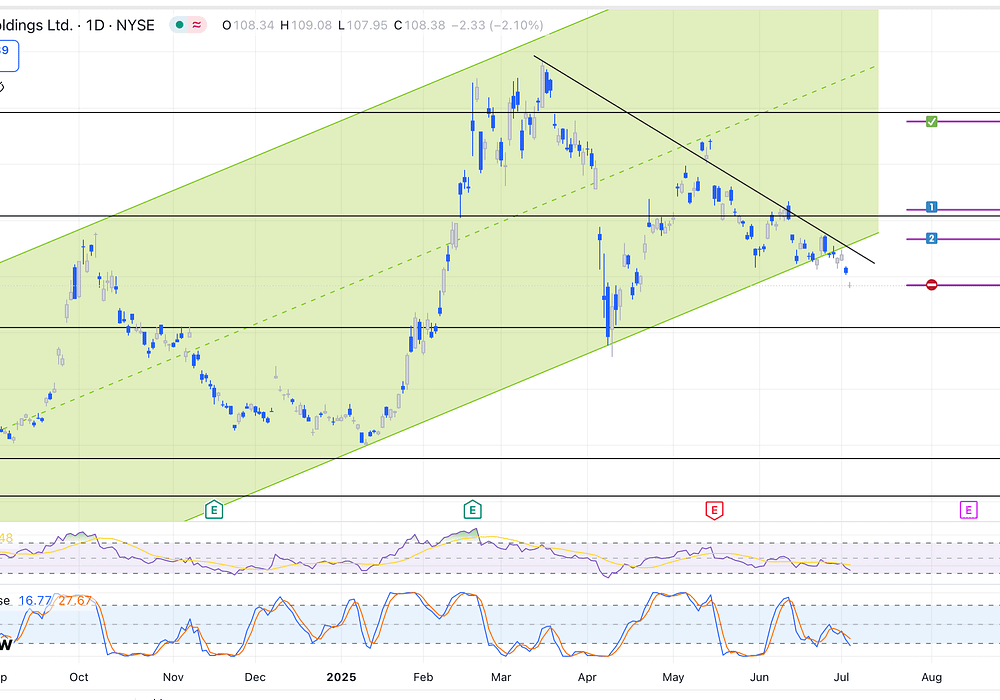The width and height of the screenshot is (1000, 700).
Task: Click the green checkmark target marker
Action: tap(931, 121)
